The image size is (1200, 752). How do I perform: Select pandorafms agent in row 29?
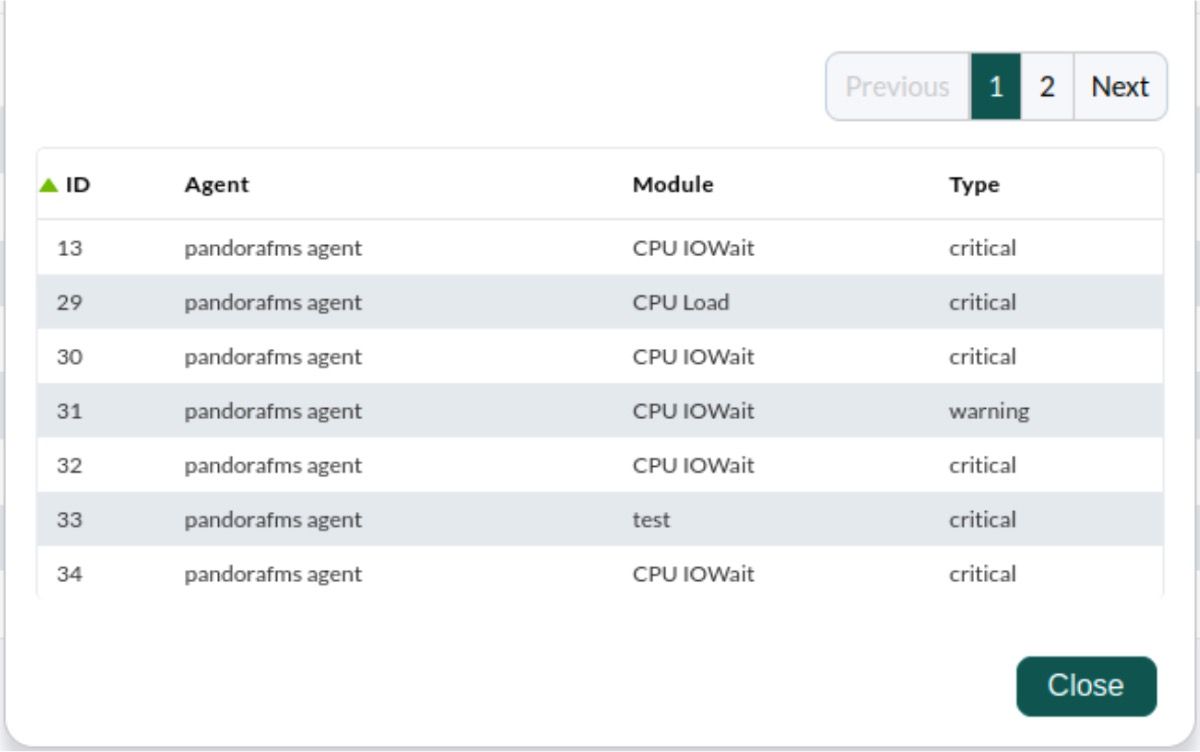tap(273, 302)
